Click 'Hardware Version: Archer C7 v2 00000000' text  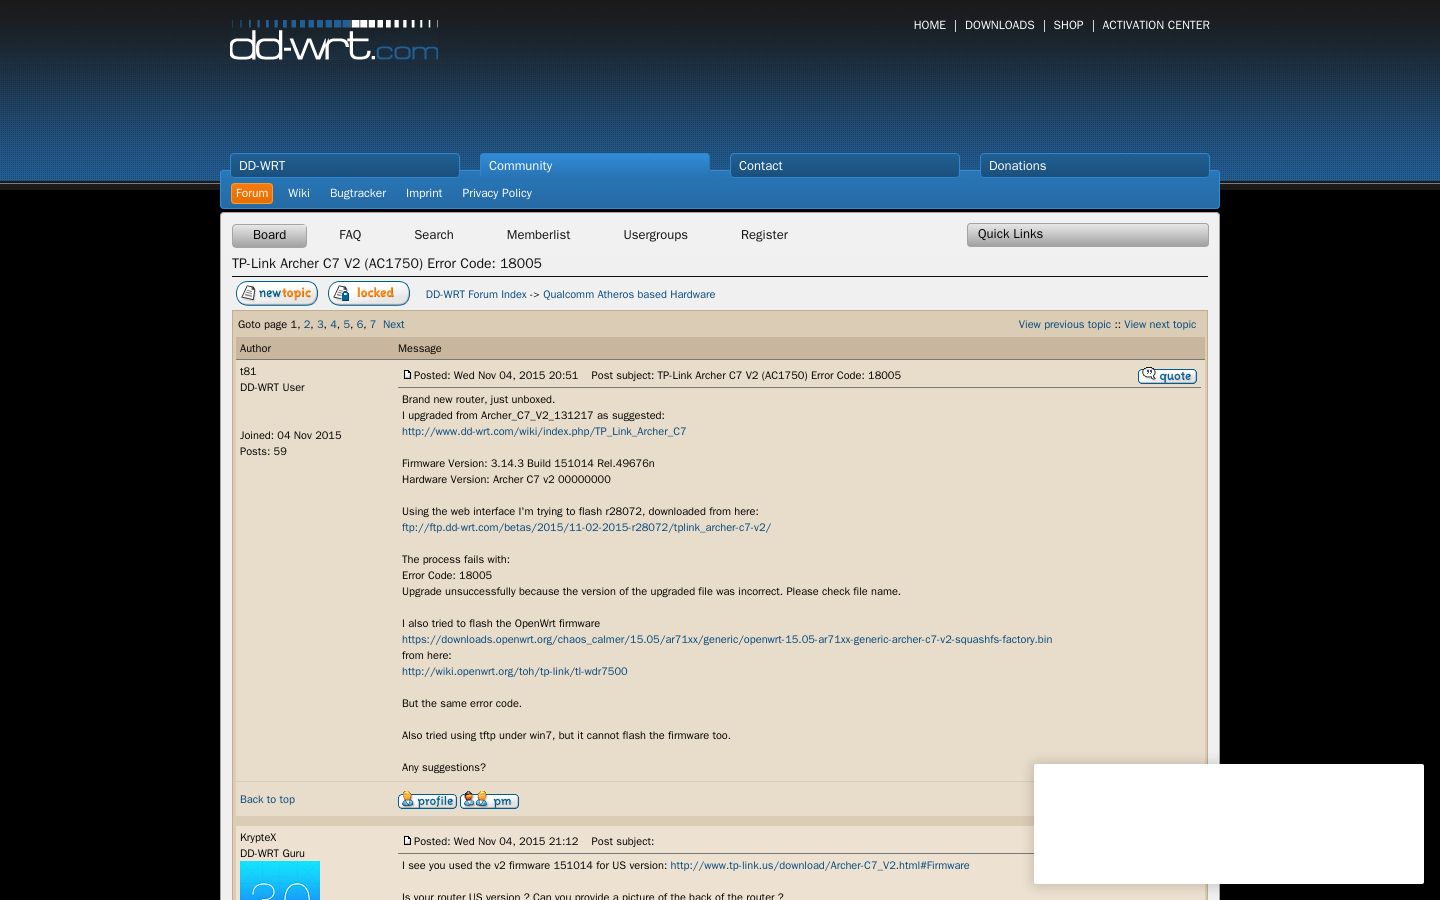click(506, 479)
